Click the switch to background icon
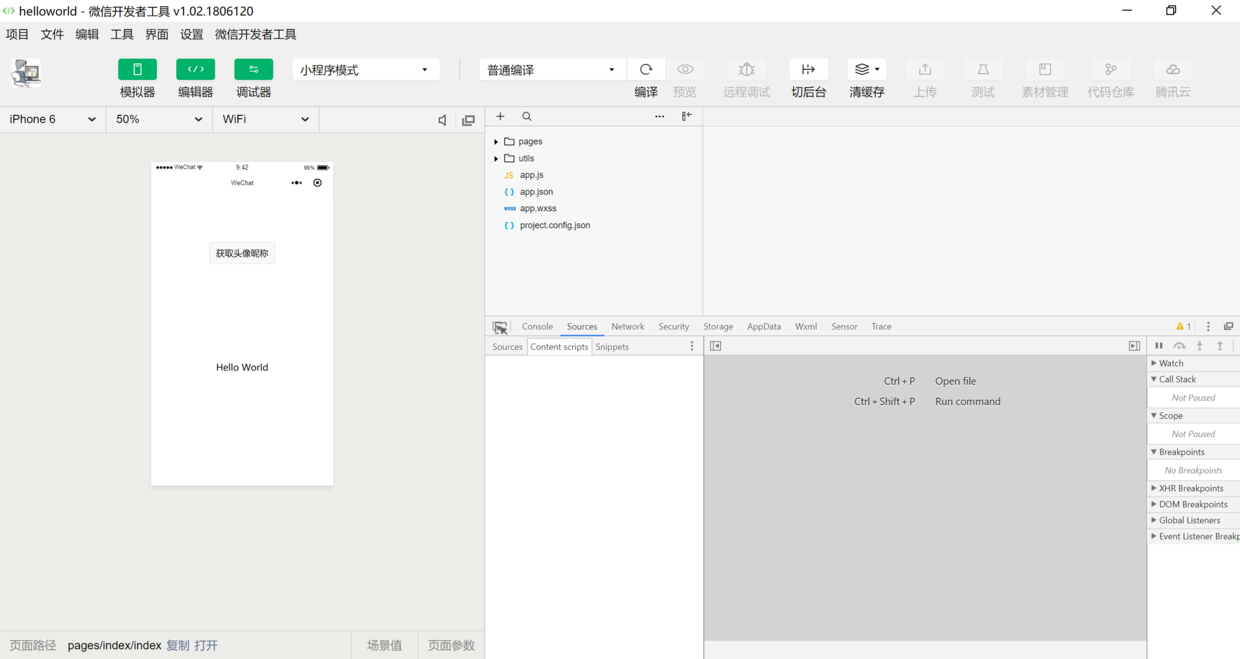 (x=808, y=69)
